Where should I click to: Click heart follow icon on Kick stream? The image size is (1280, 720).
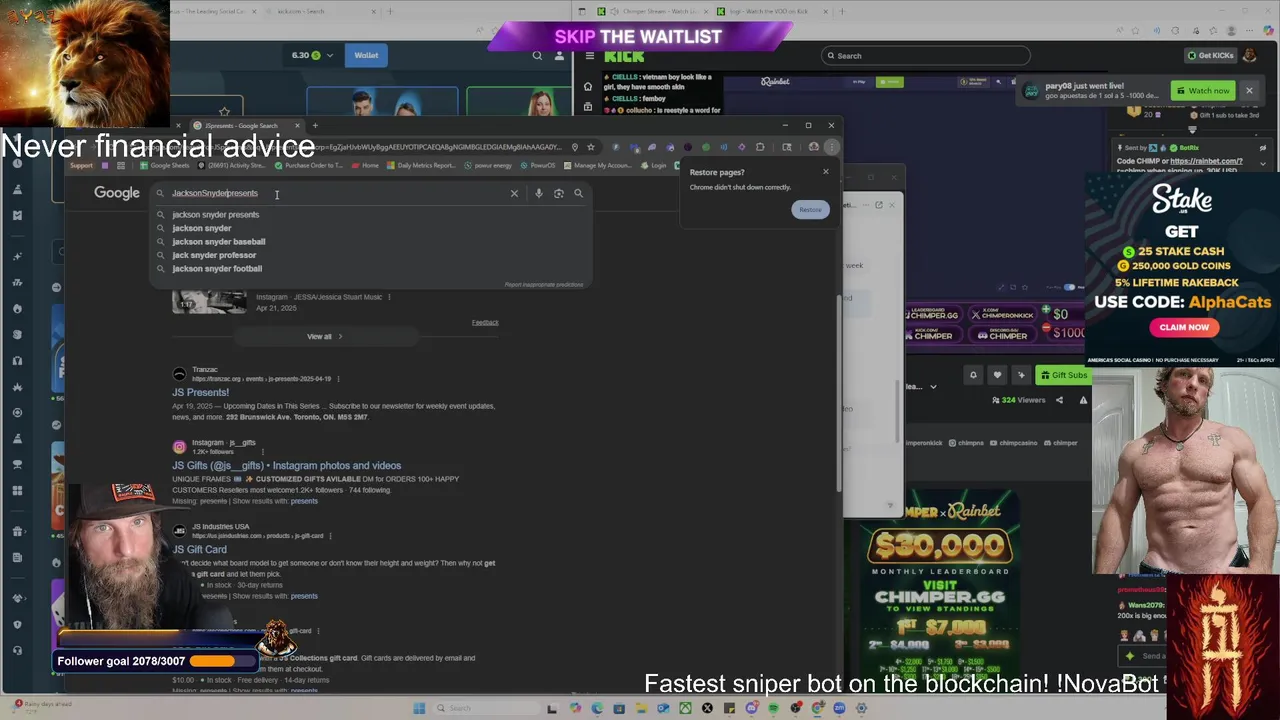[997, 375]
